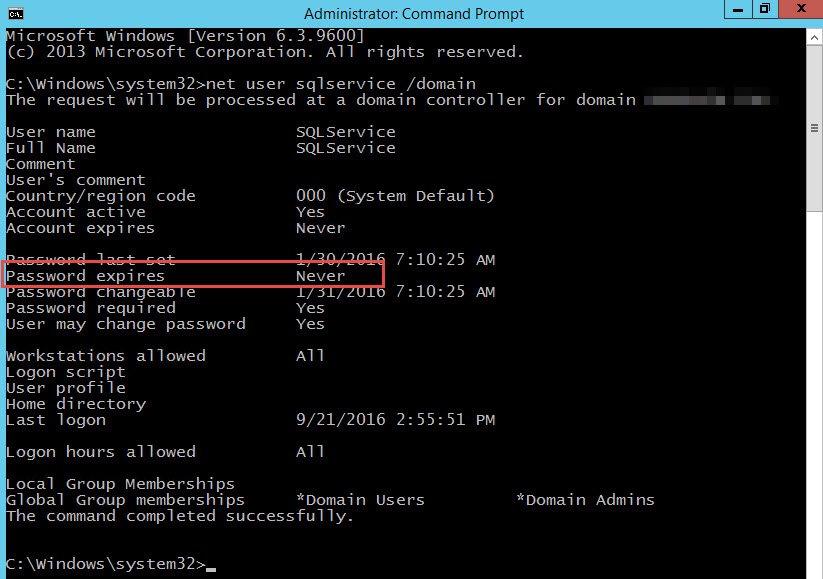Open the Command Prompt system menu icon

pyautogui.click(x=16, y=14)
